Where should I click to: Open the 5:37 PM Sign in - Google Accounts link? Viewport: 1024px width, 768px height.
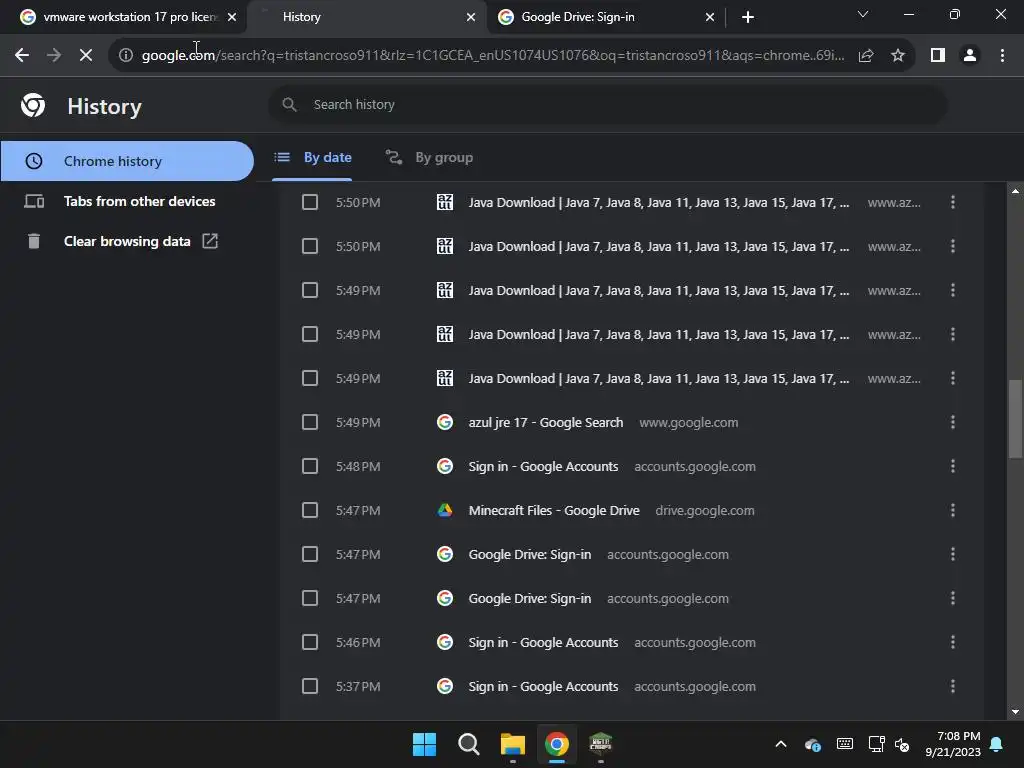(543, 686)
